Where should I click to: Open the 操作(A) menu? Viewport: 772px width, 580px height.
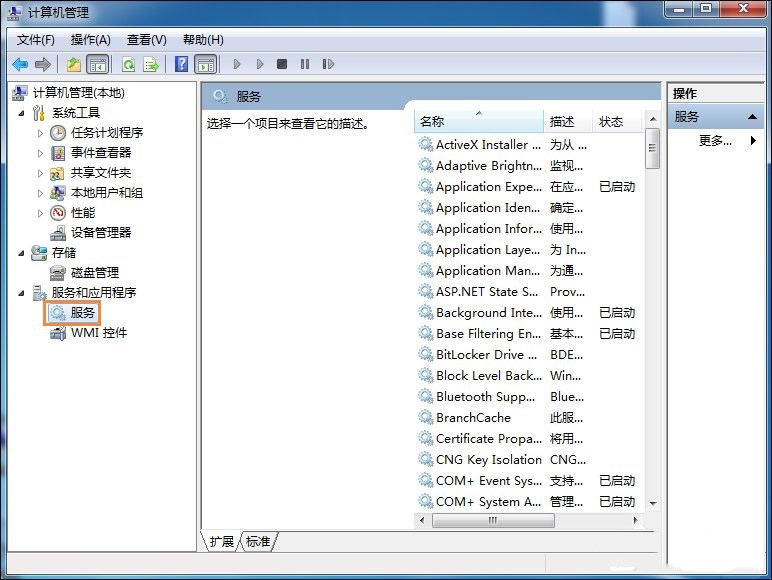(91, 39)
